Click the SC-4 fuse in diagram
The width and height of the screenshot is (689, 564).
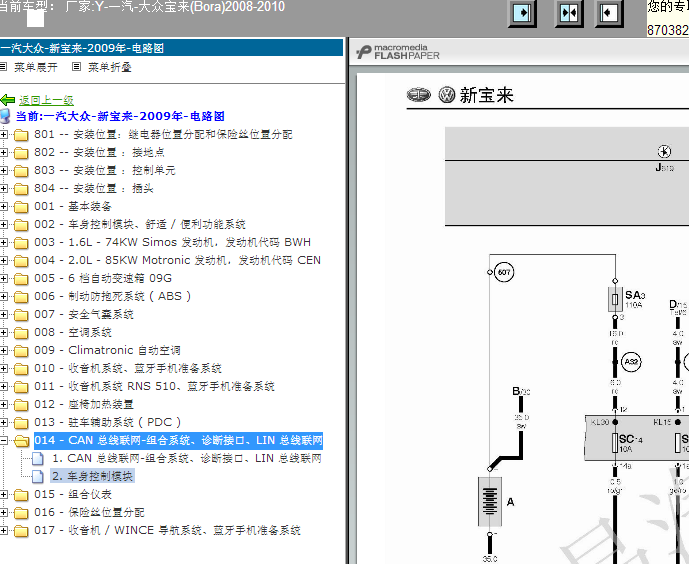(x=616, y=442)
